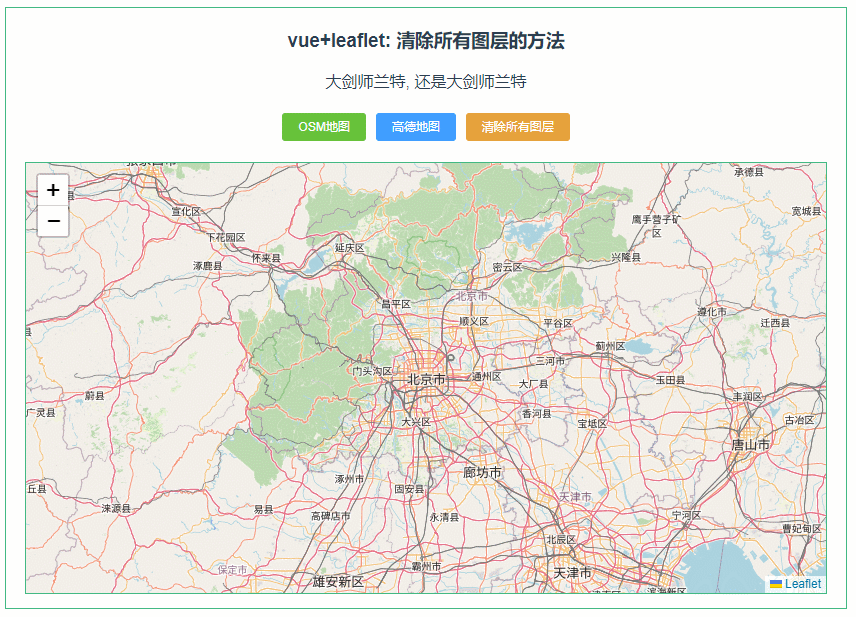Click 古冶区 label on the map
The width and height of the screenshot is (856, 617).
(x=799, y=420)
